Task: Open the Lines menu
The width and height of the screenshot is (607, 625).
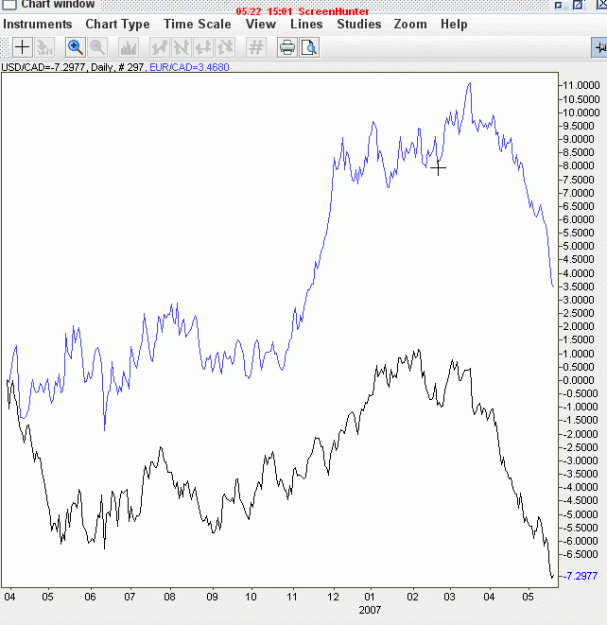Action: click(306, 24)
